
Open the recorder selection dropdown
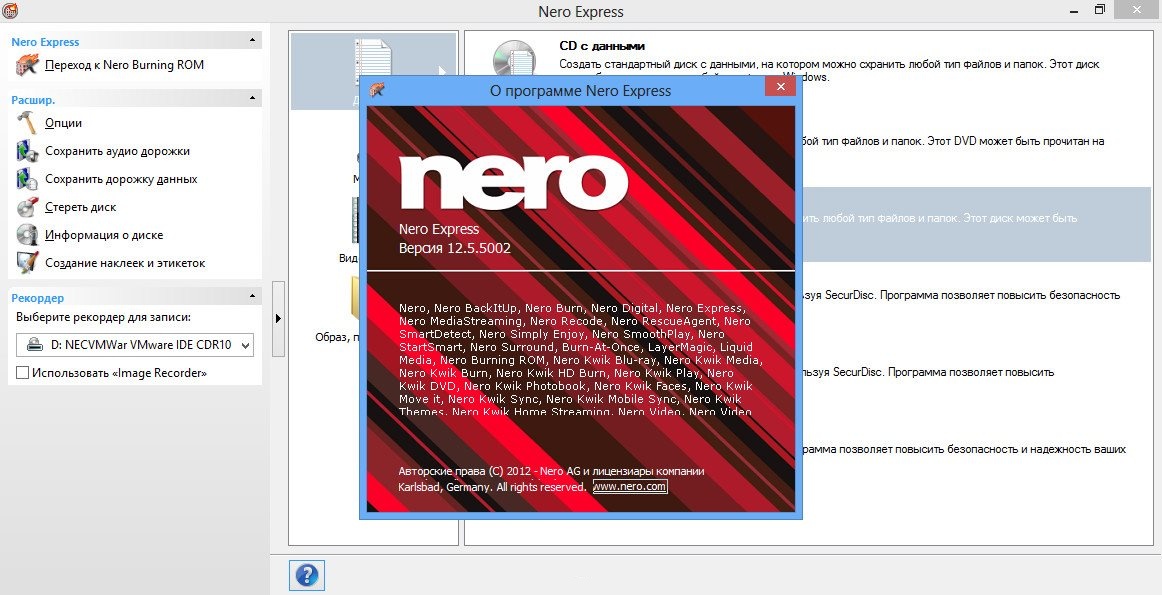pos(245,346)
